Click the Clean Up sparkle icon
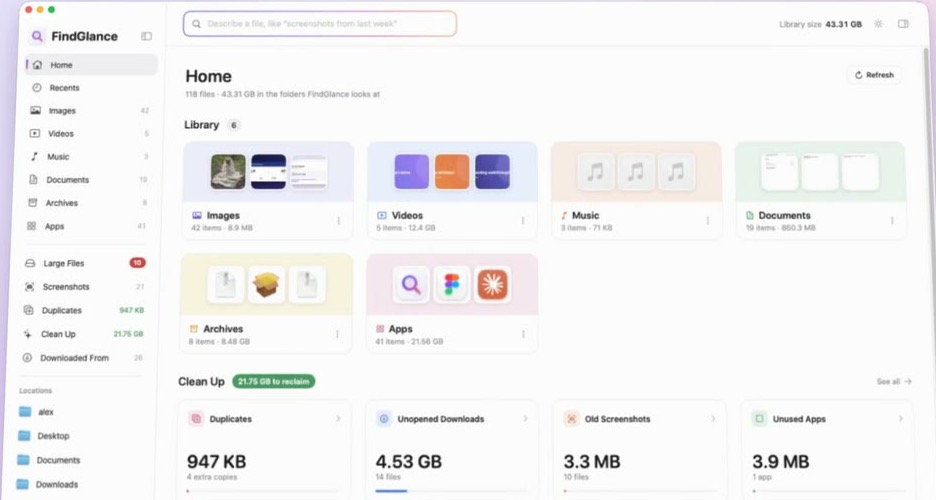Viewport: 936px width, 500px height. click(27, 334)
